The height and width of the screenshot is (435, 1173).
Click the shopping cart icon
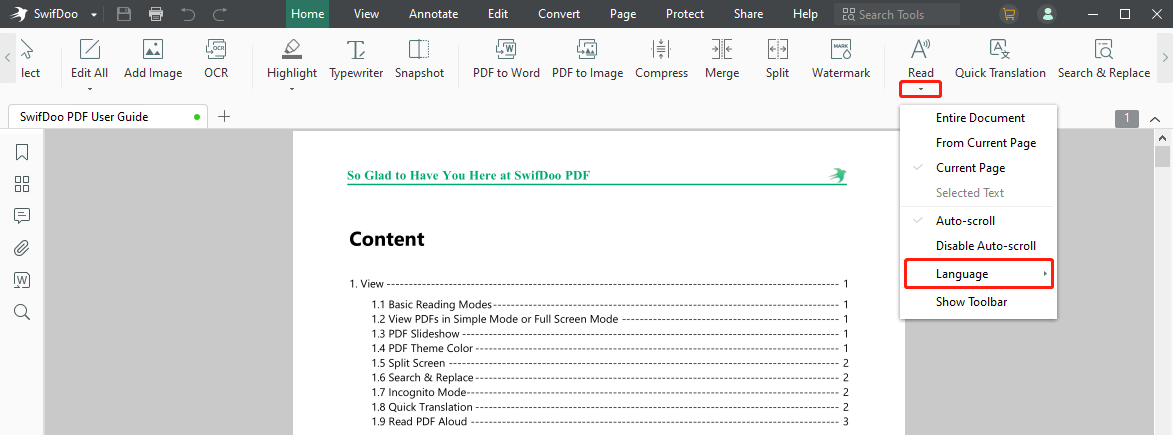[x=1009, y=14]
